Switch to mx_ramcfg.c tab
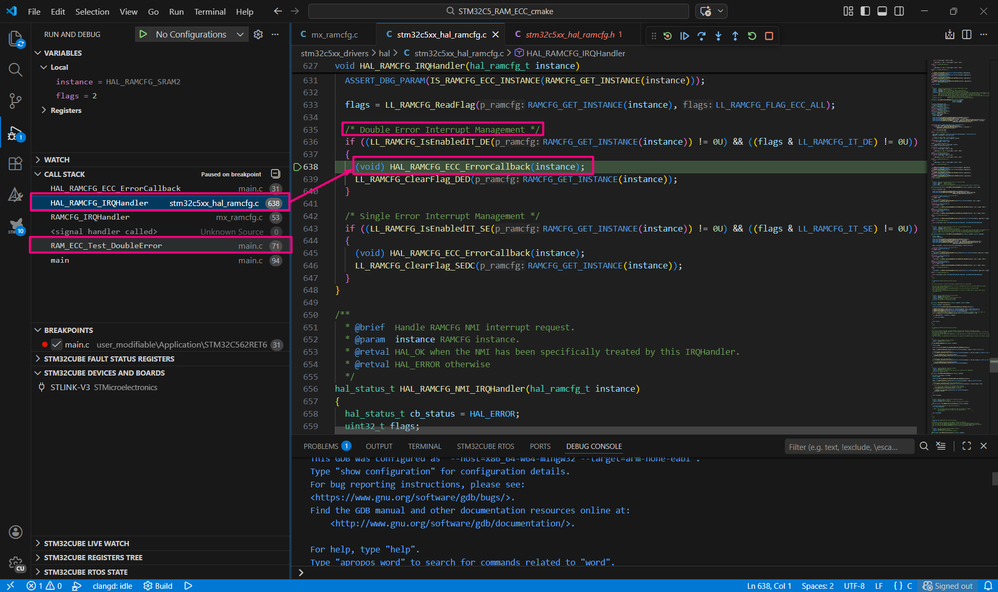998x592 pixels. click(334, 34)
